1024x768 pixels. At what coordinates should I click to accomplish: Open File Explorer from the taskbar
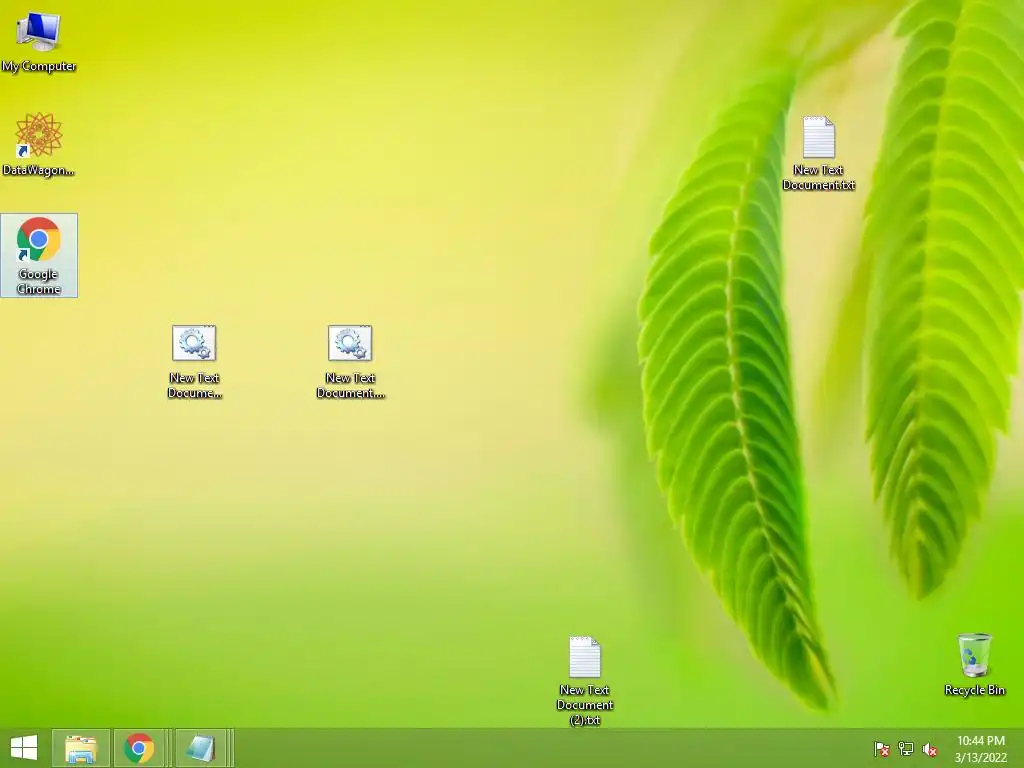81,748
